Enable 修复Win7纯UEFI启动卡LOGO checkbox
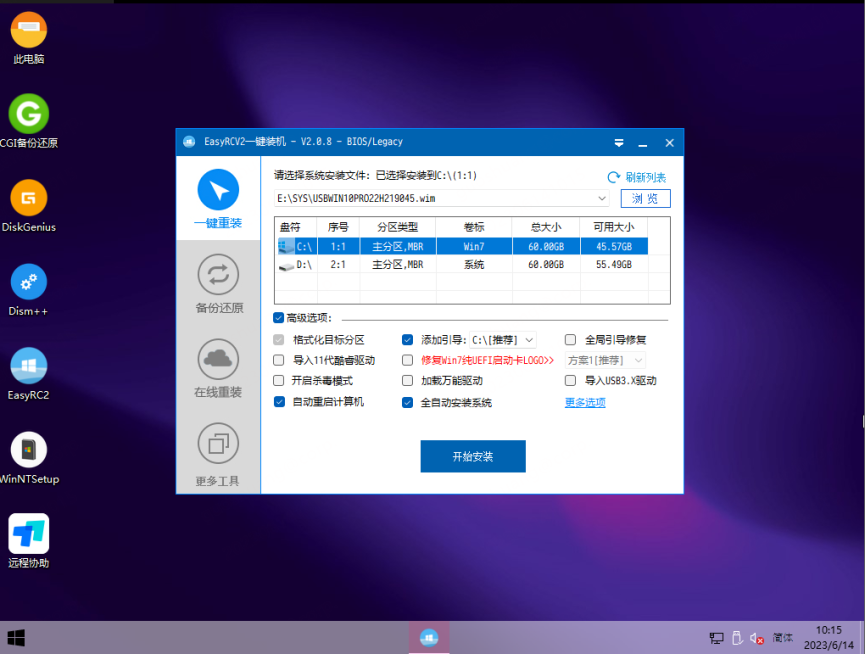 (408, 360)
